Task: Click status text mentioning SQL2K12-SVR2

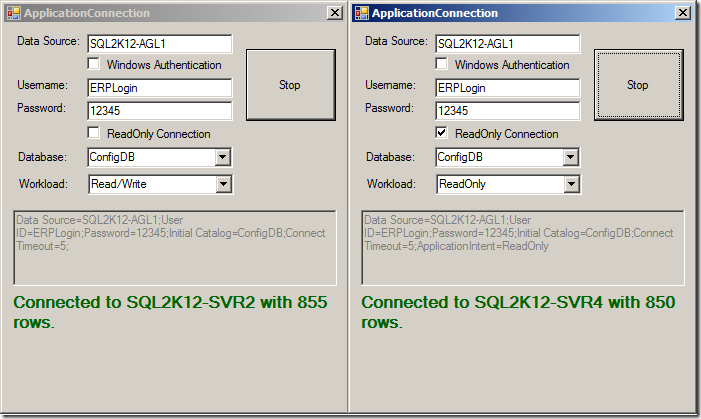Action: click(x=170, y=312)
